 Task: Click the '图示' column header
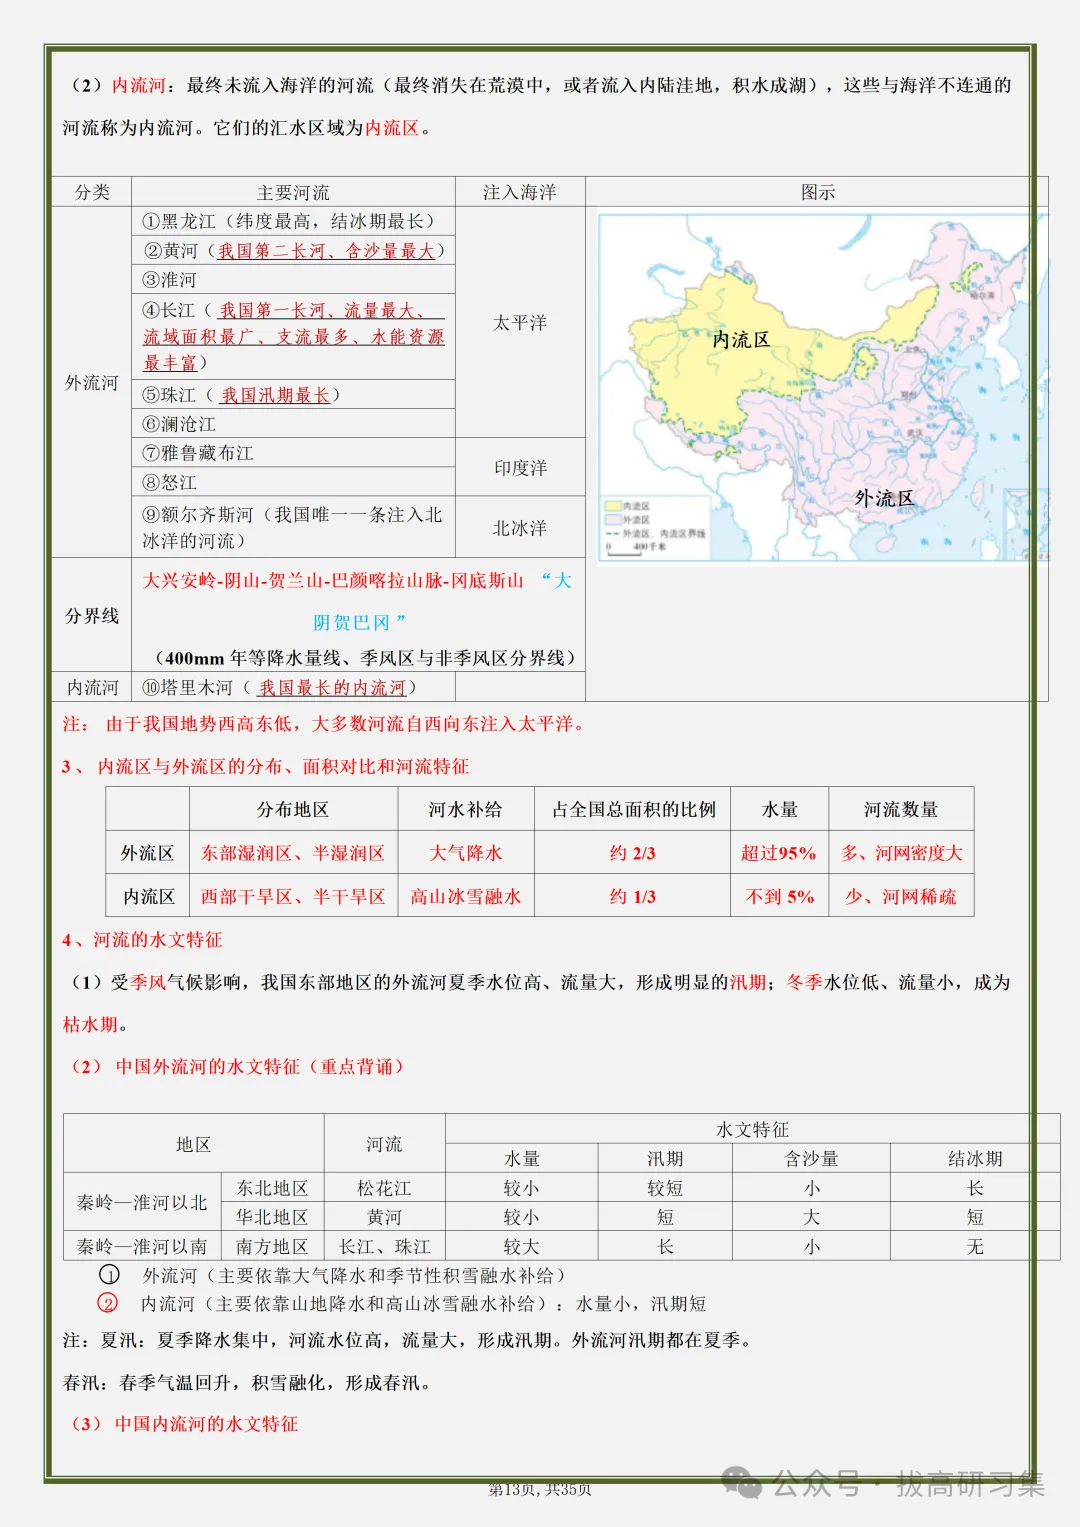click(x=817, y=192)
